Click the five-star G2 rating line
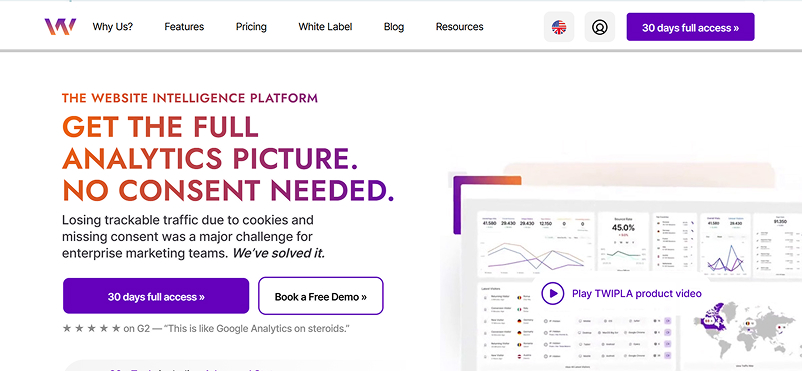Viewport: 802px width, 371px height. pyautogui.click(x=206, y=329)
